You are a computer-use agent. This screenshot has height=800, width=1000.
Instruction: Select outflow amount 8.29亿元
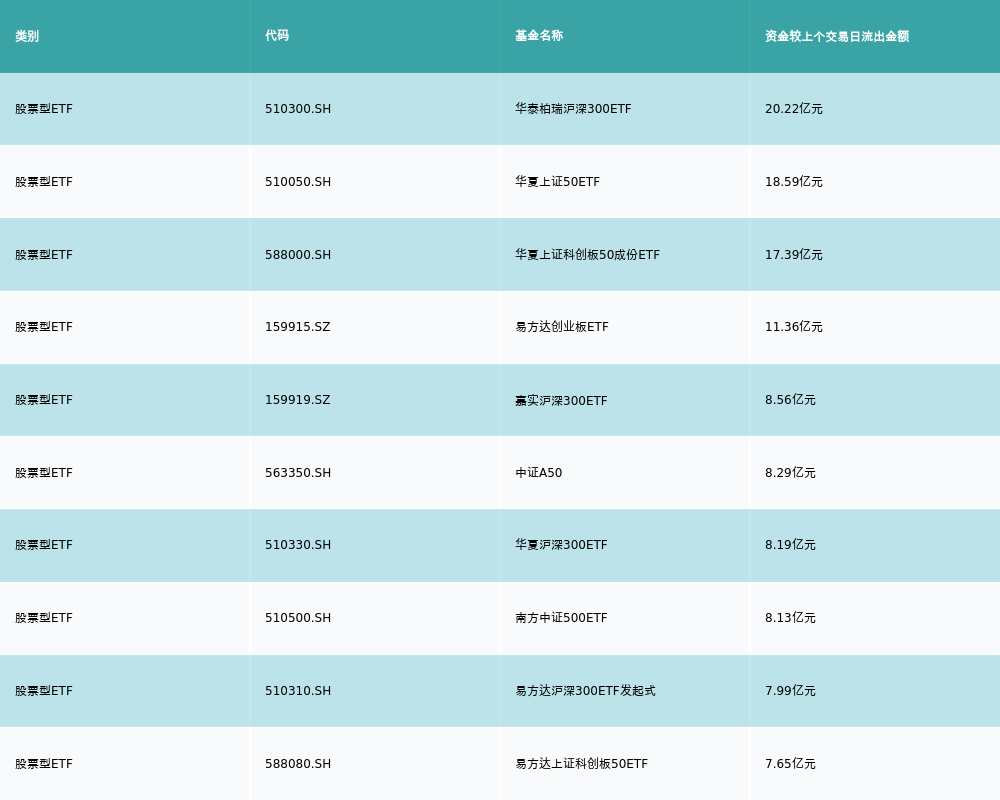click(790, 473)
